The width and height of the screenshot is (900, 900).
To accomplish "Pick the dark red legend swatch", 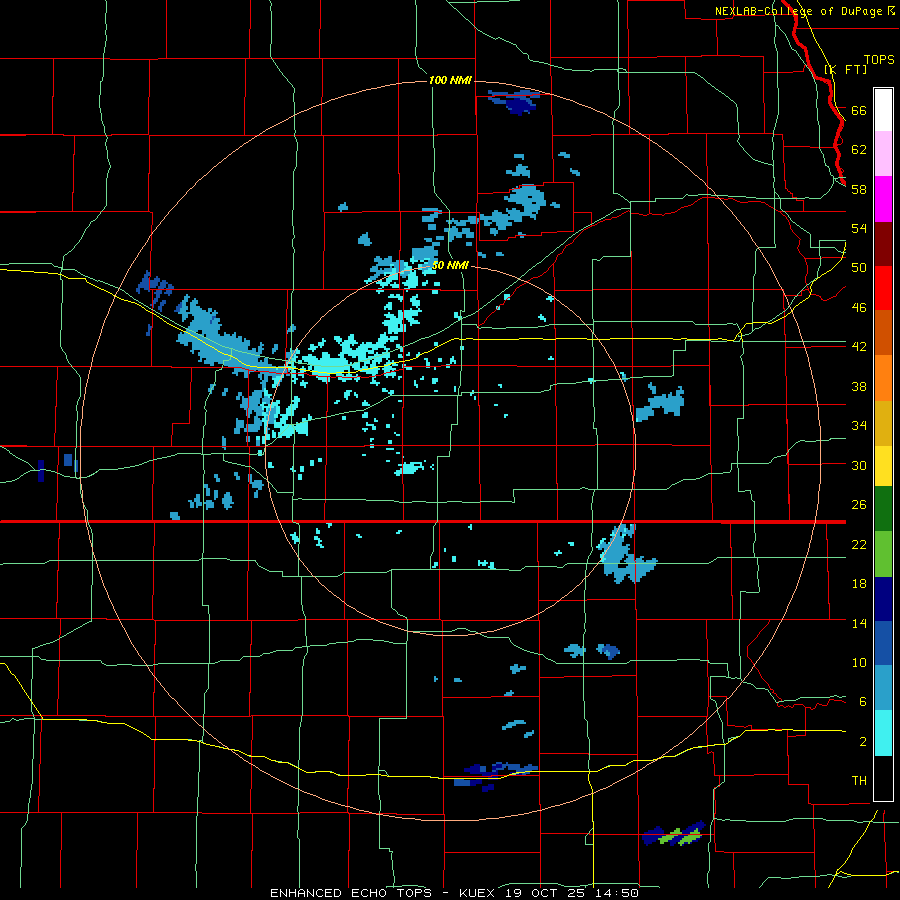I will click(883, 244).
